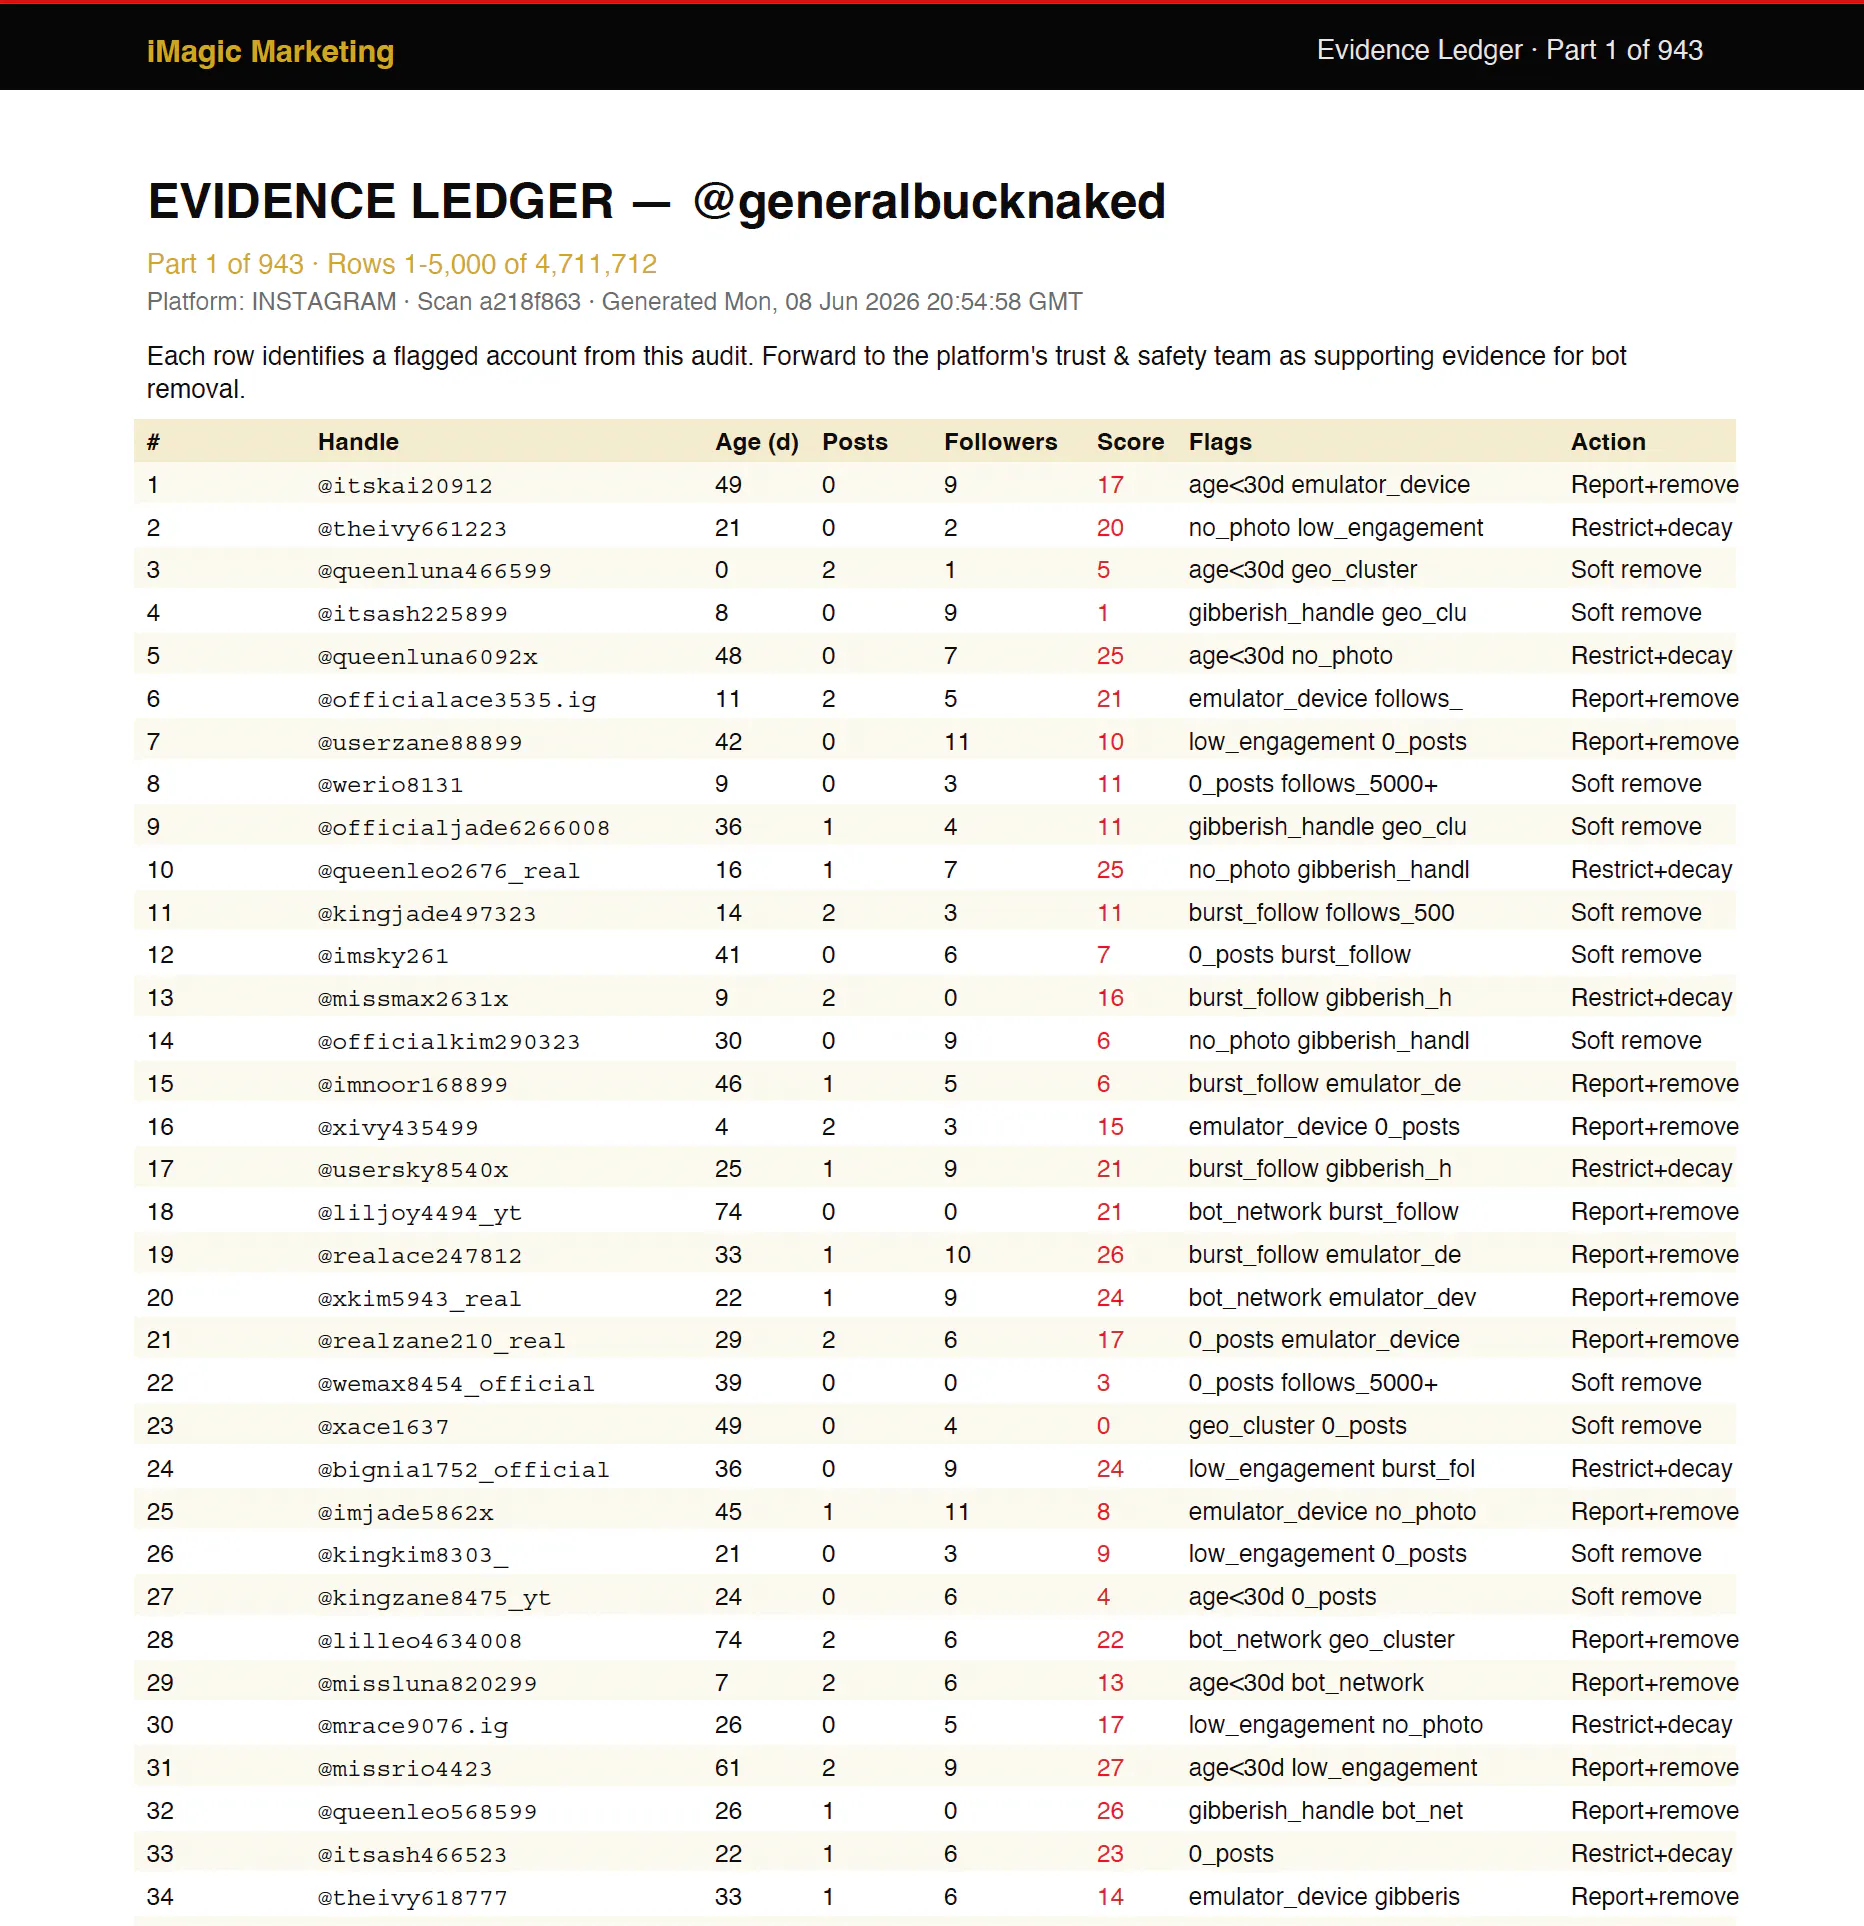Select handle @xkim5943_real

pyautogui.click(x=420, y=1299)
